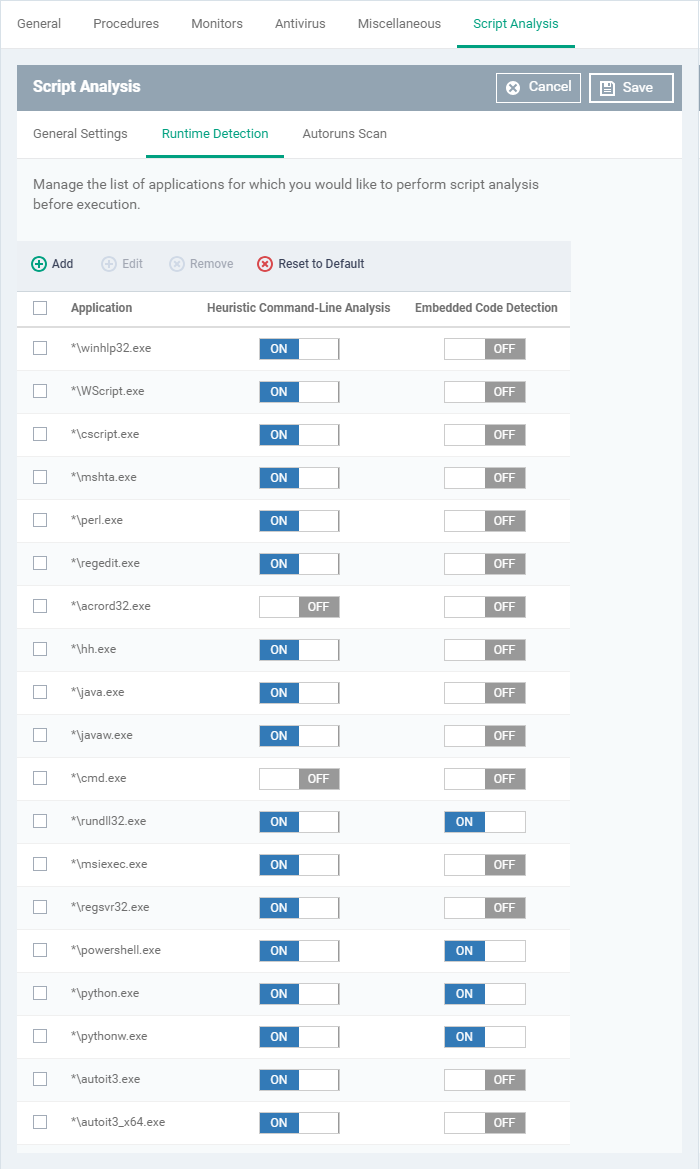This screenshot has width=700, height=1169.
Task: Click the Save floppy disk icon
Action: tap(607, 88)
